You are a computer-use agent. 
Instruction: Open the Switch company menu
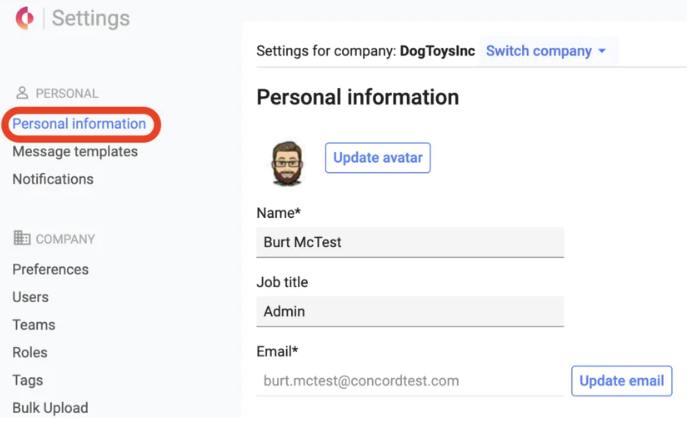[538, 51]
